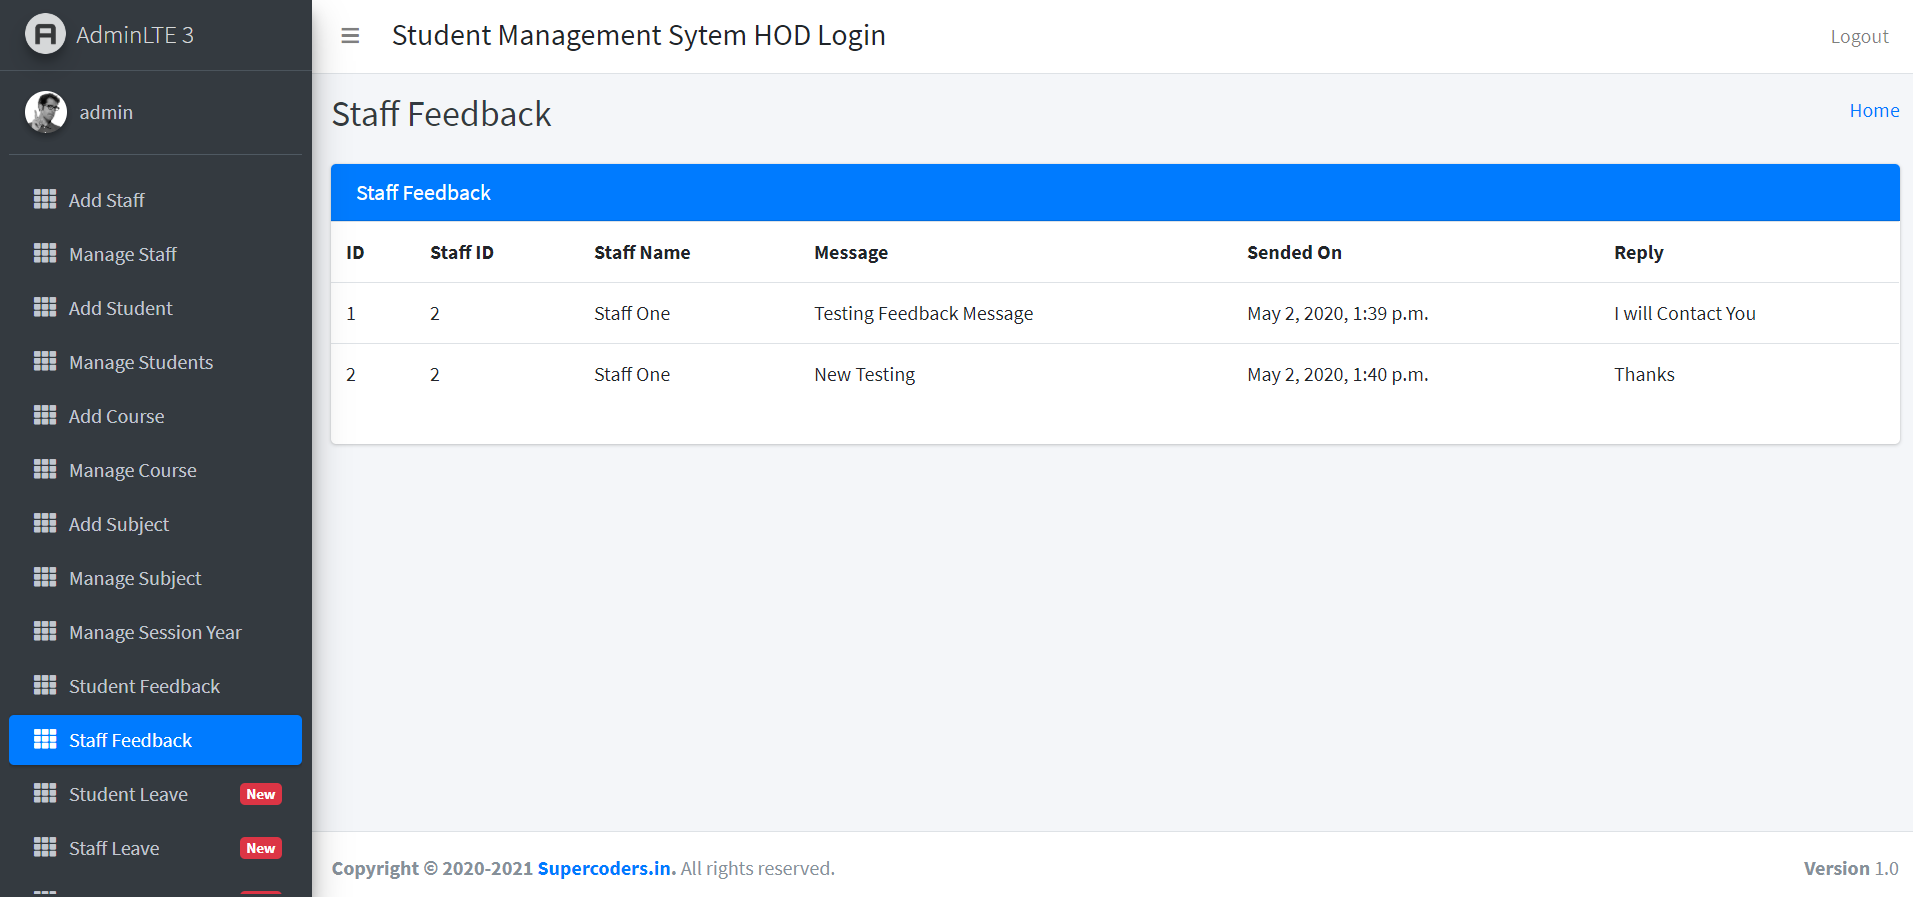
Task: Go to Manage Course page
Action: tap(155, 470)
